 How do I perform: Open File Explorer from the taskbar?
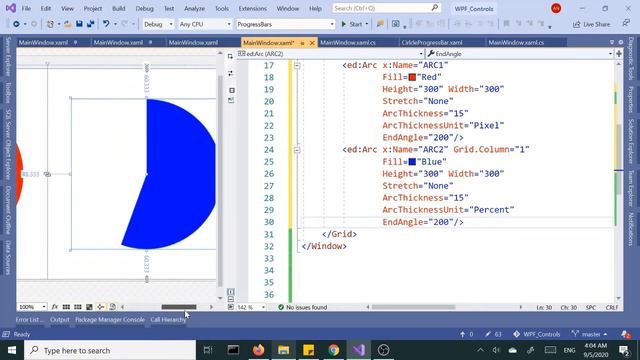pyautogui.click(x=283, y=350)
